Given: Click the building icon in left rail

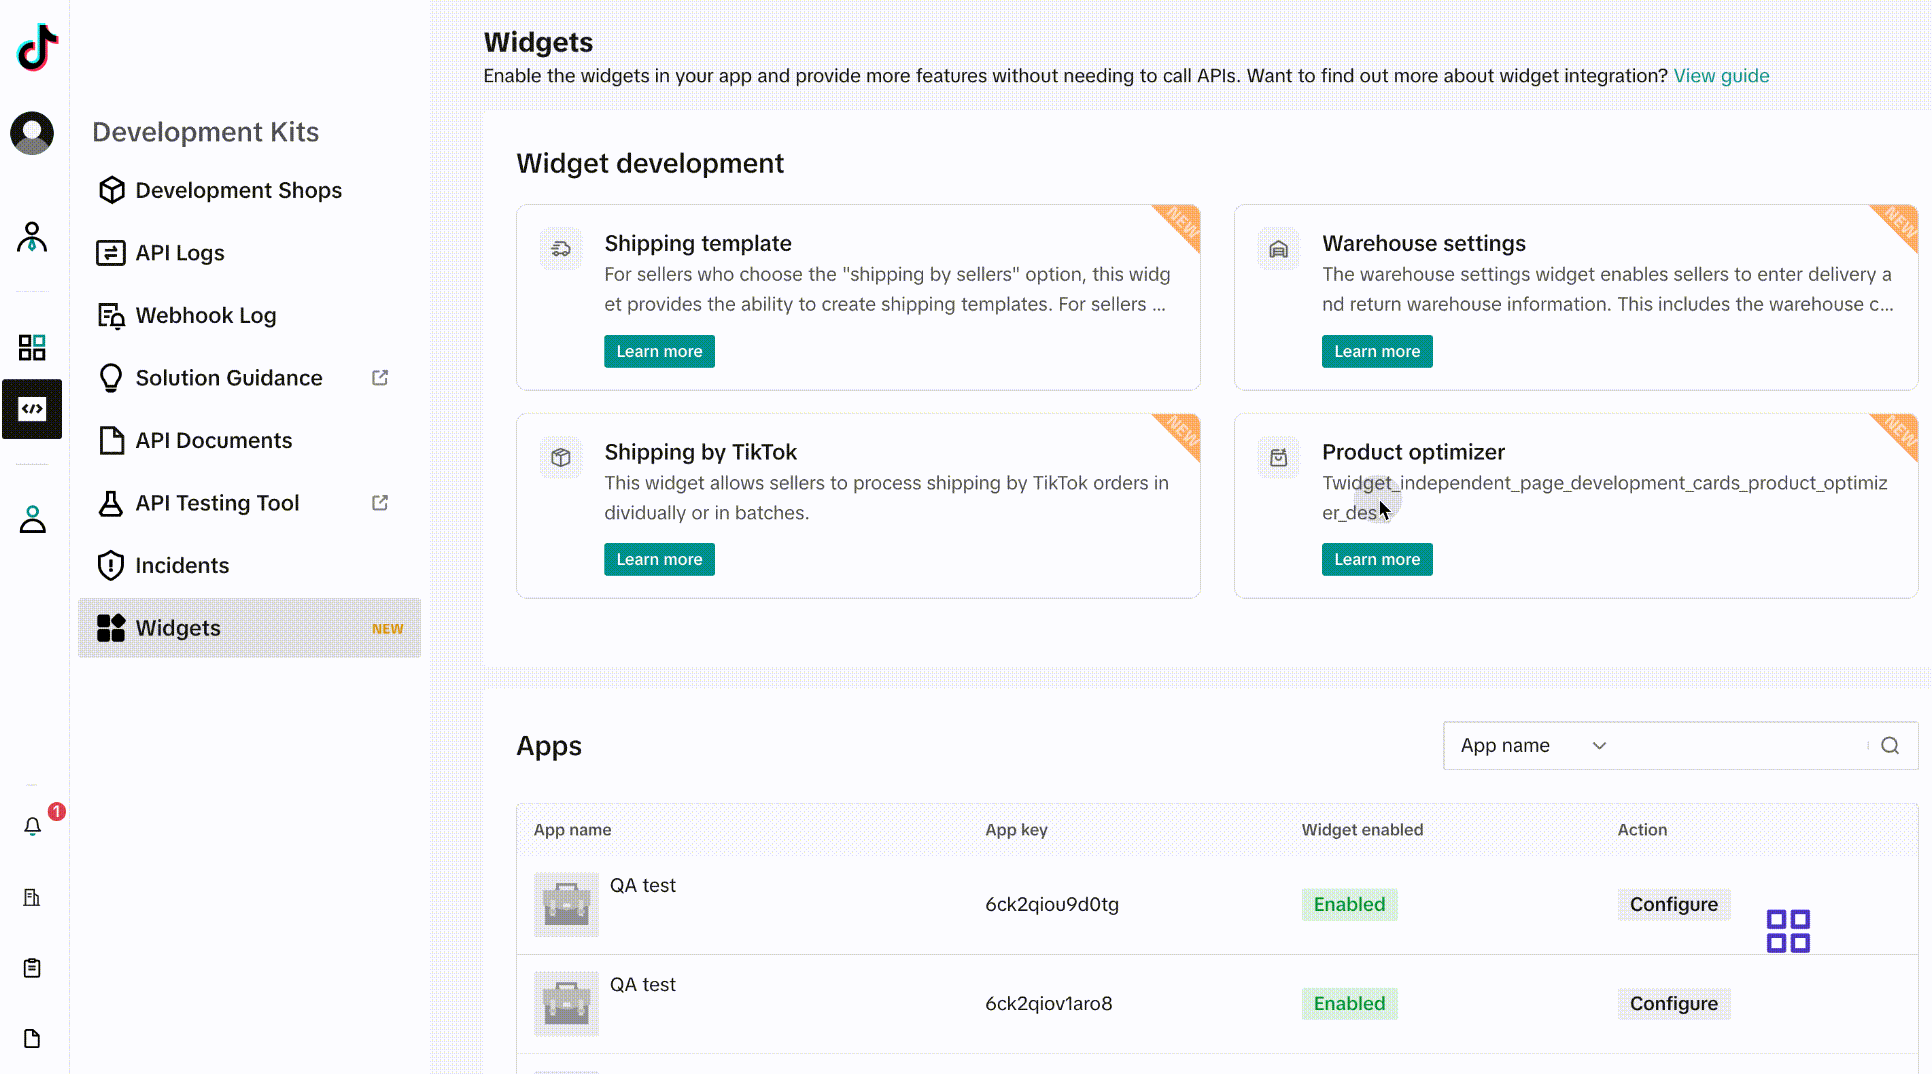Looking at the screenshot, I should pyautogui.click(x=32, y=897).
